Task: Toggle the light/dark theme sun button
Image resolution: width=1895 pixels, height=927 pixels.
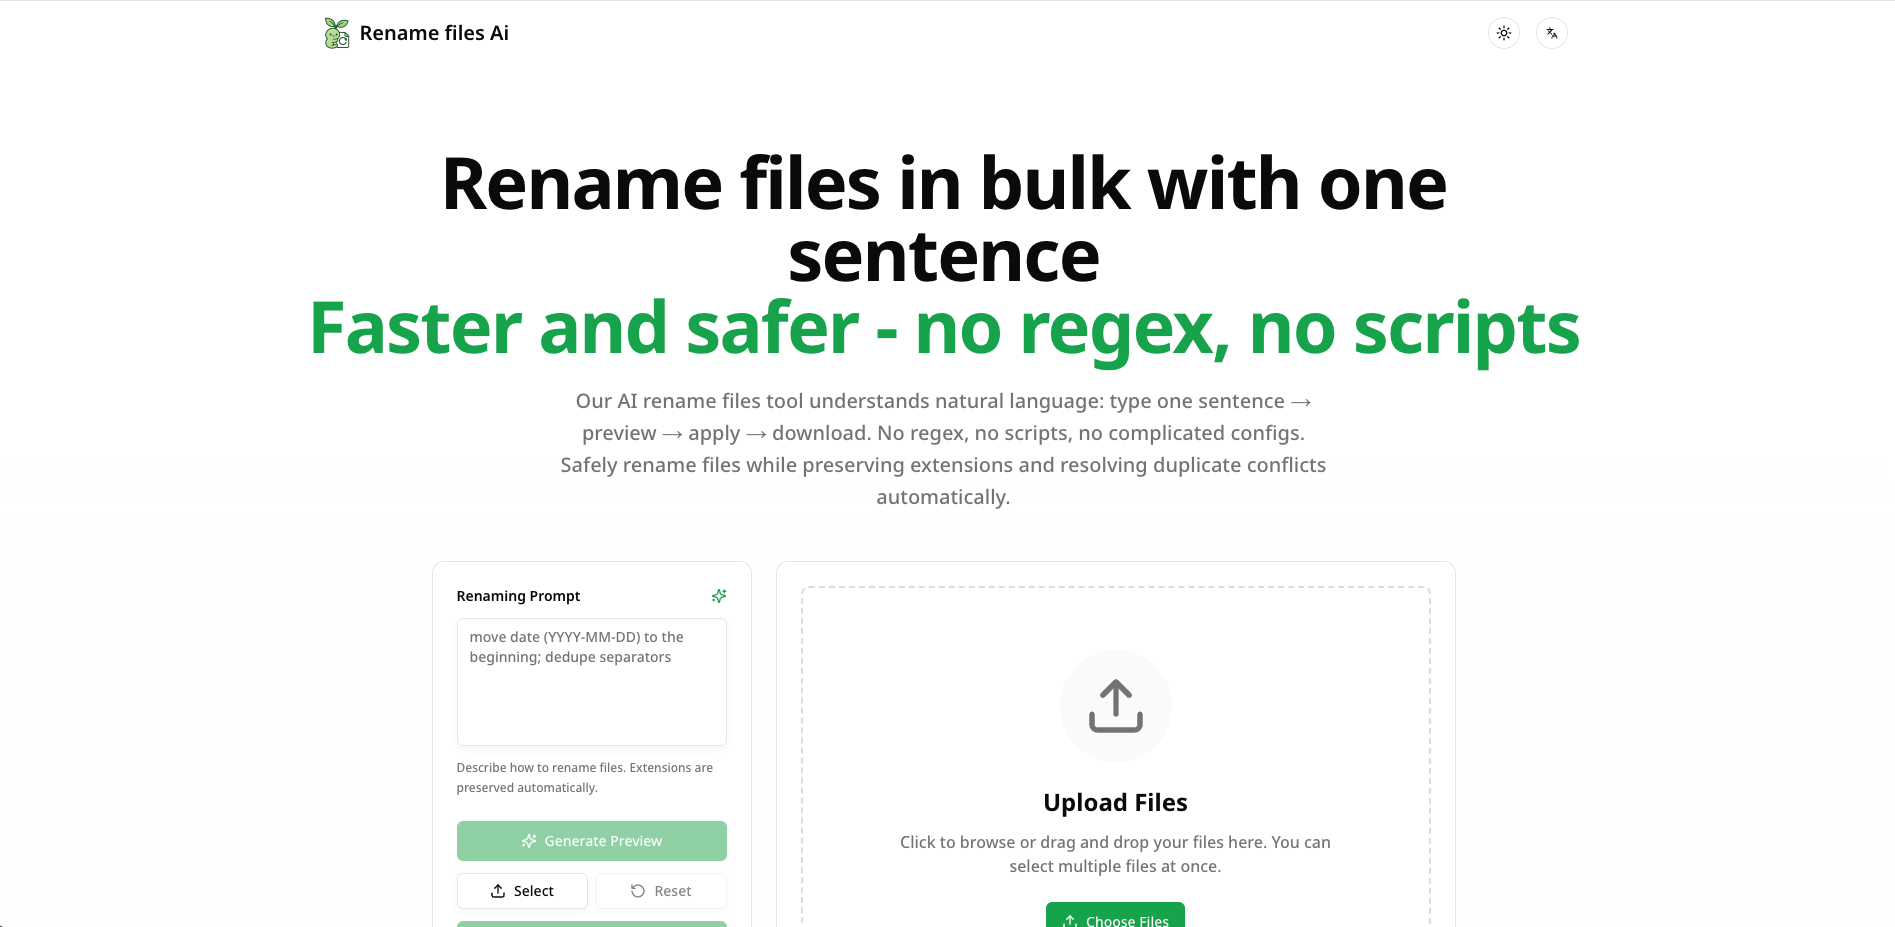Action: 1503,33
